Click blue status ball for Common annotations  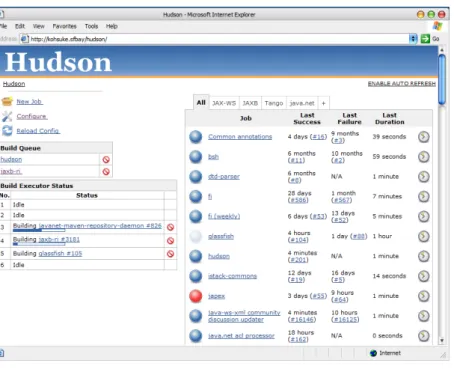tap(196, 137)
